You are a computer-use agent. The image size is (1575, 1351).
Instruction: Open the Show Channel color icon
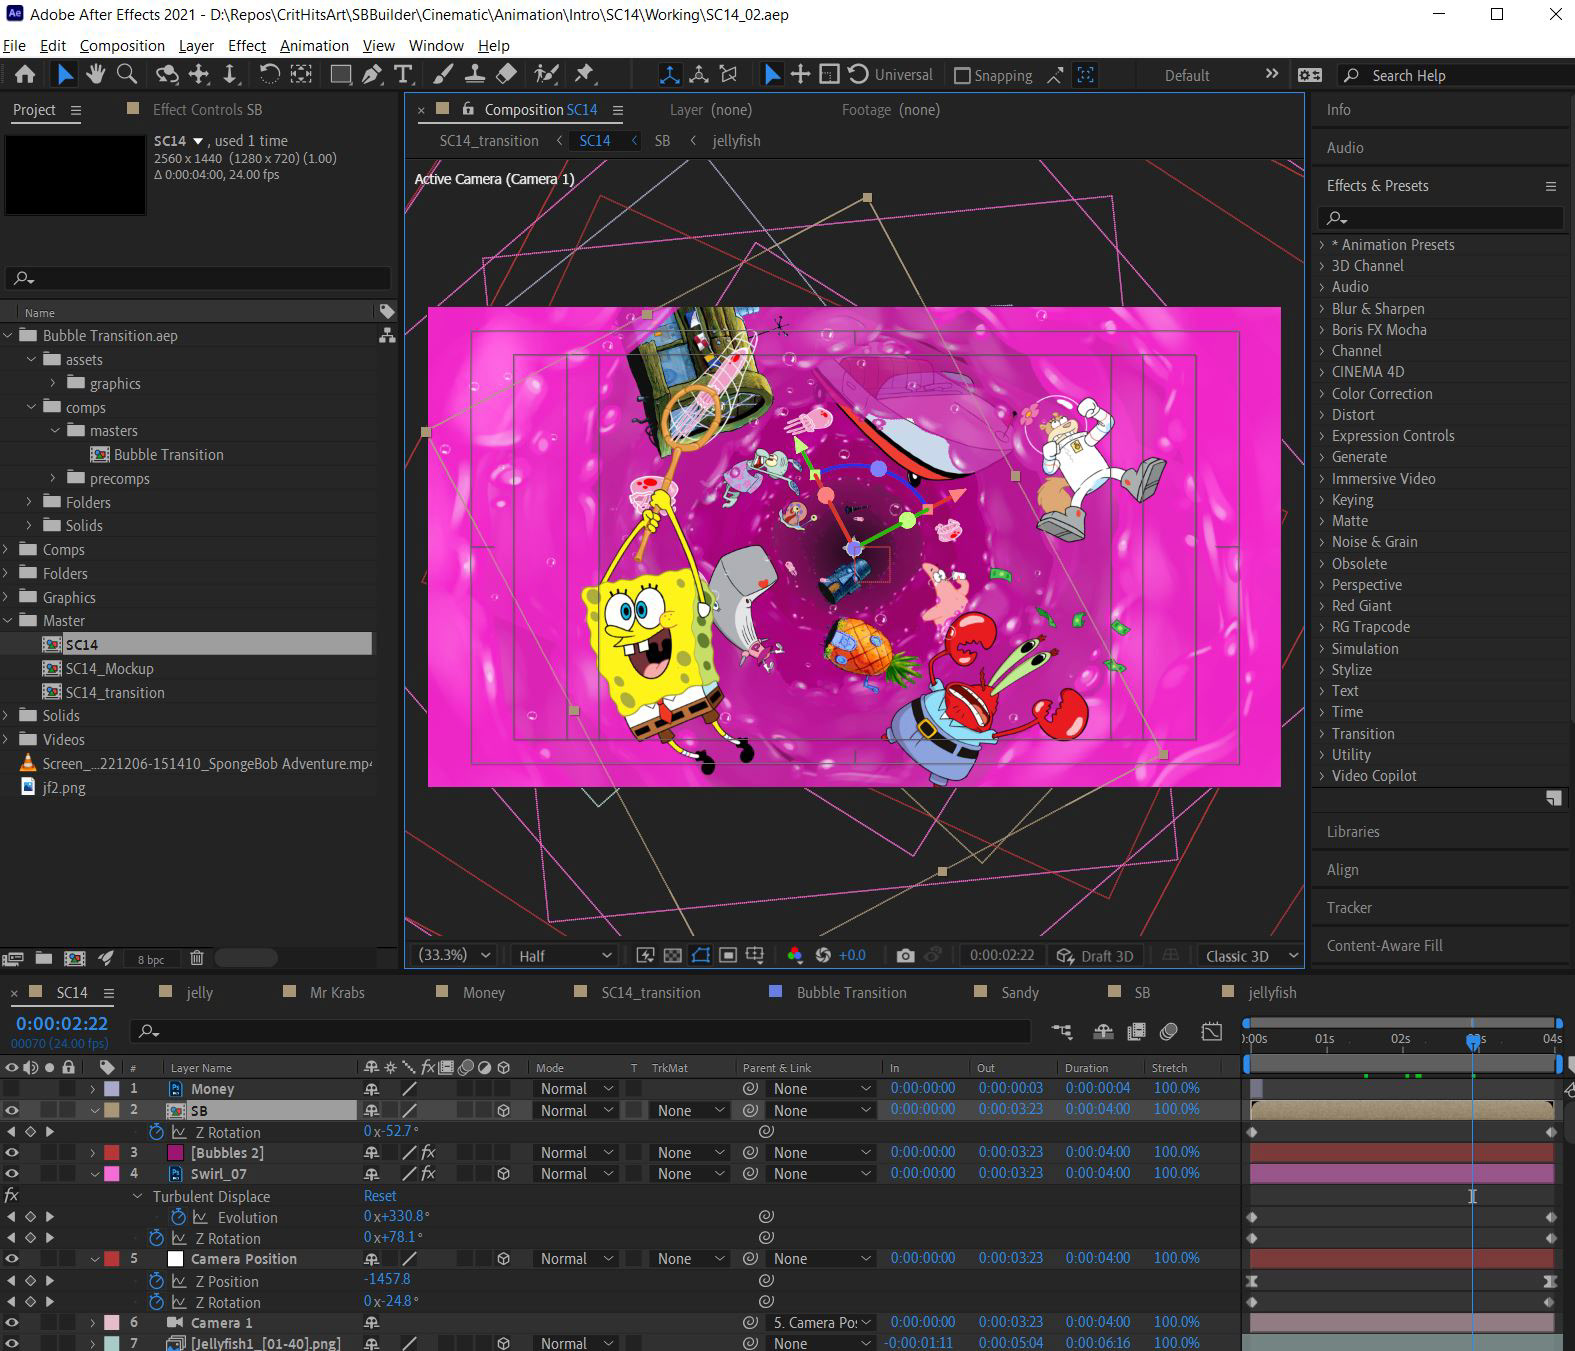pyautogui.click(x=795, y=956)
